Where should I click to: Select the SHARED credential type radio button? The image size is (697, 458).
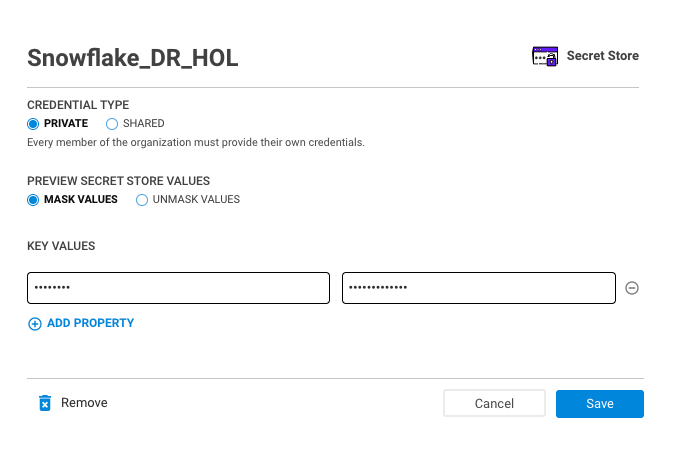click(x=112, y=124)
